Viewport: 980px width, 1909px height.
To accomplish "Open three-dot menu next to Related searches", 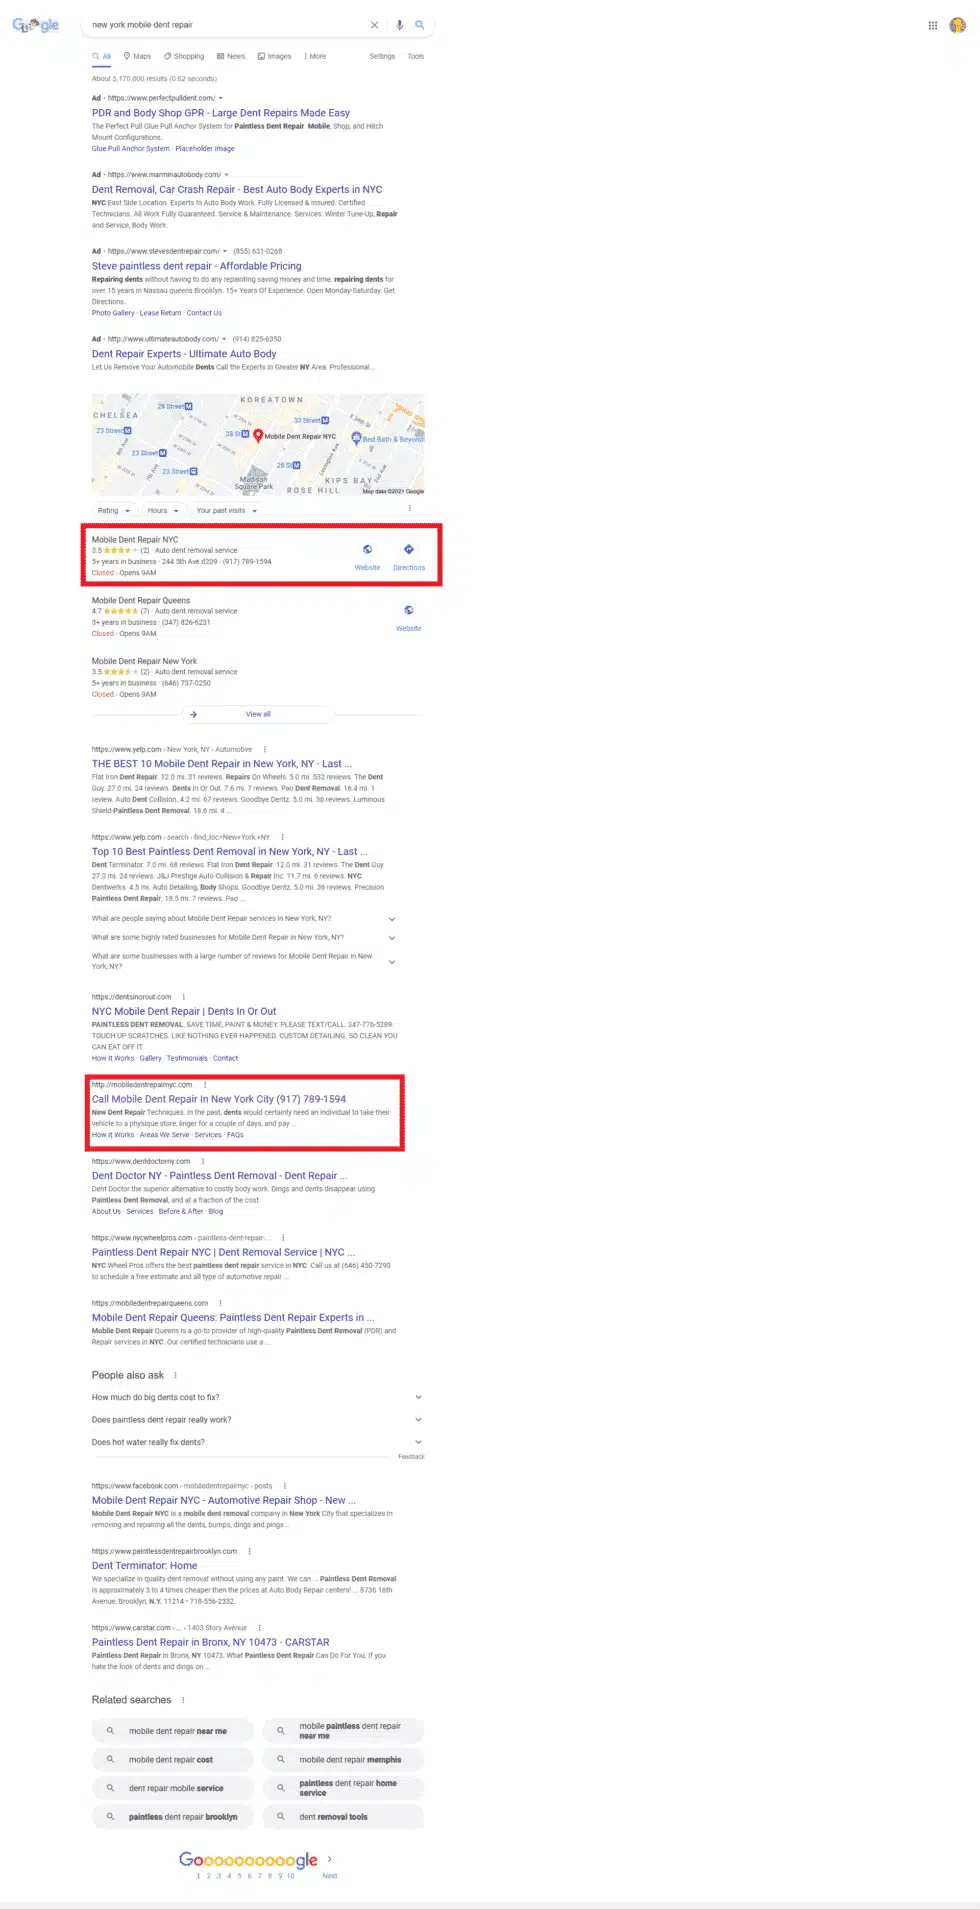I will (183, 1700).
